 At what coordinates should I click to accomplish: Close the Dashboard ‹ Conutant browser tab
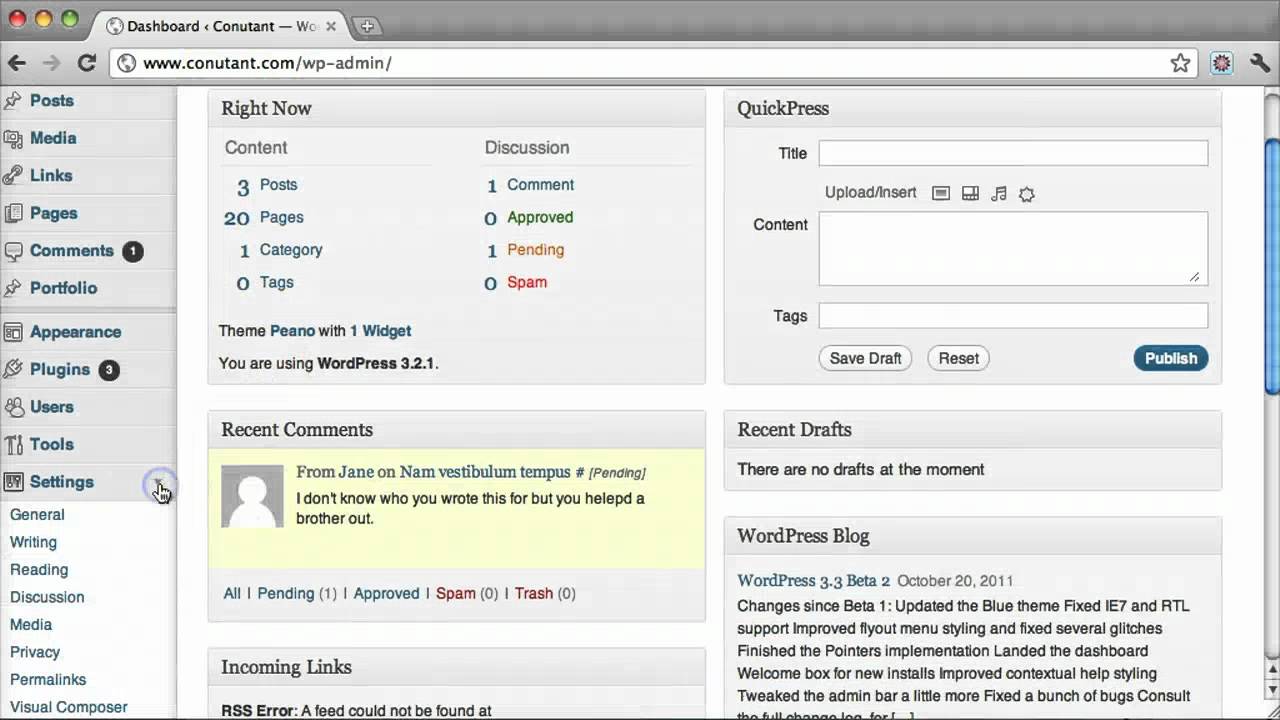(x=331, y=26)
